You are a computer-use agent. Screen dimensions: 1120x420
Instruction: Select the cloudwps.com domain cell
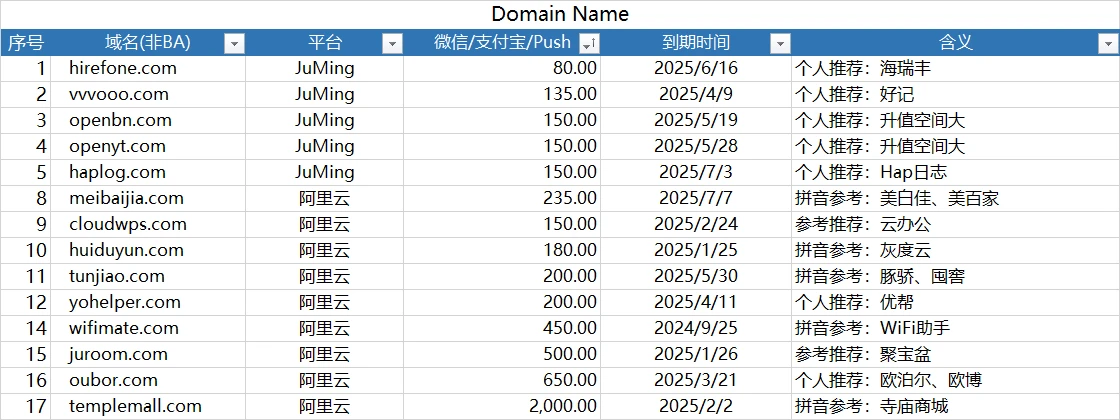coord(128,224)
